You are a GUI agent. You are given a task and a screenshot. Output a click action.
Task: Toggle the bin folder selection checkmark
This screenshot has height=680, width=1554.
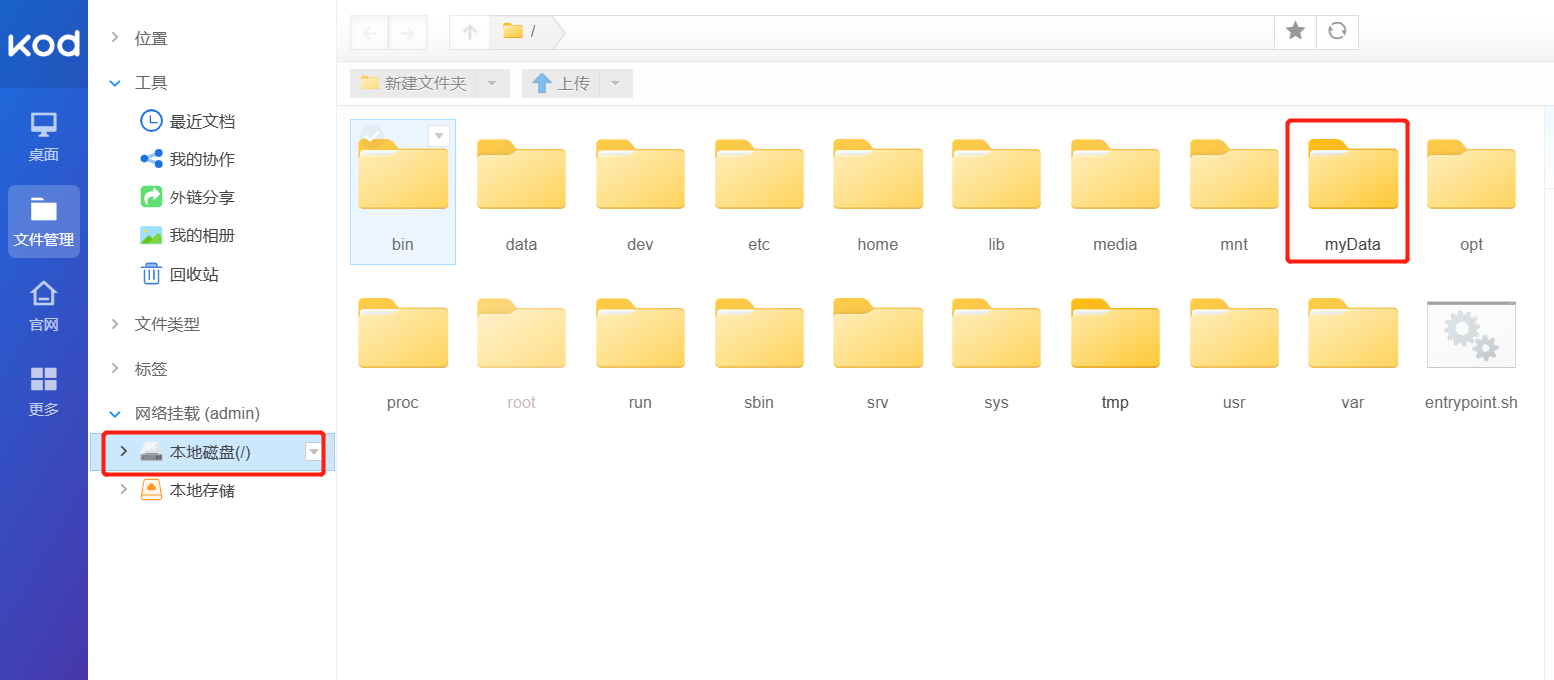point(372,136)
